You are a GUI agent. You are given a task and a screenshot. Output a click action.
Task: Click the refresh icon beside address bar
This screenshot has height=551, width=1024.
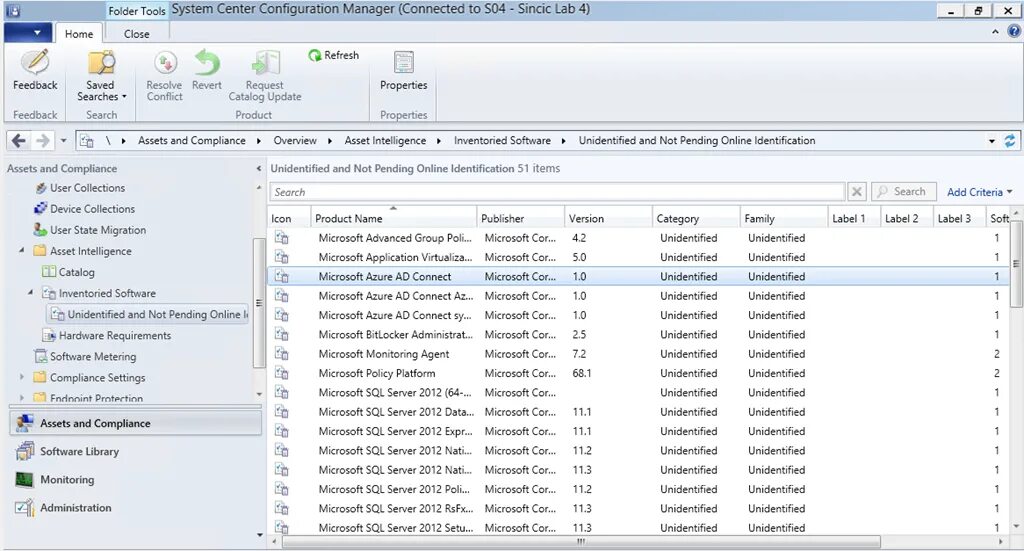tap(1010, 140)
